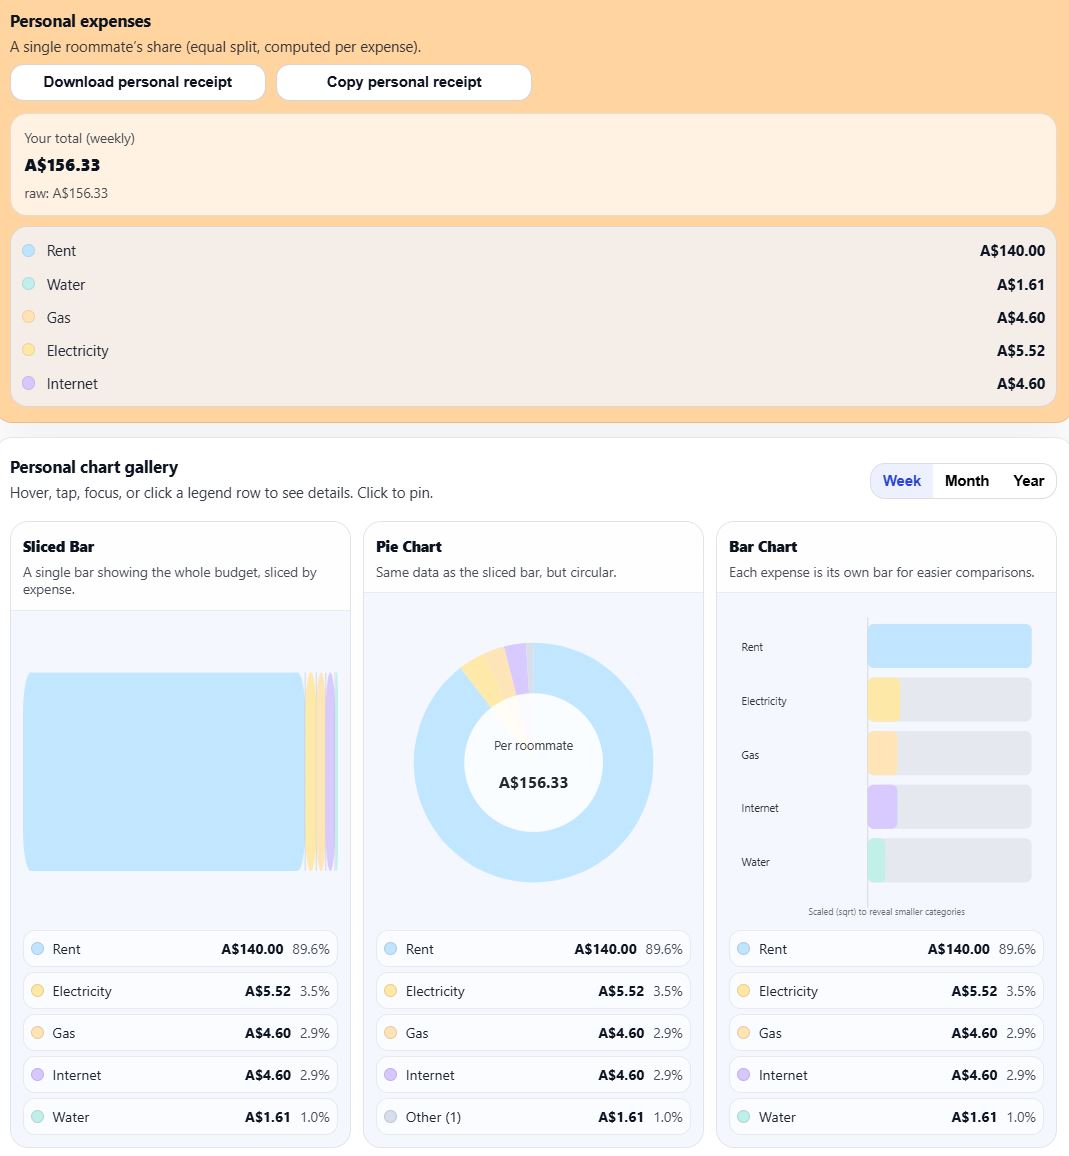Viewport: 1069px width, 1156px height.
Task: Click the Internet color dot in the summary list
Action: click(30, 383)
